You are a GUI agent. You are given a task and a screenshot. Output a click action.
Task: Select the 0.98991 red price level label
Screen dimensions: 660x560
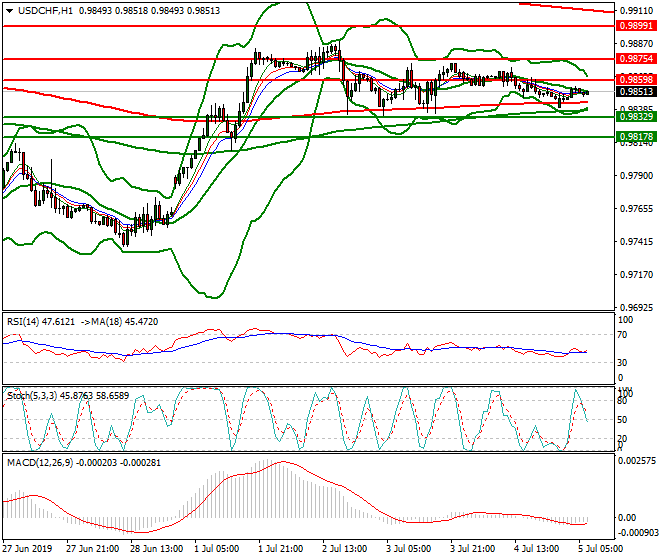[636, 26]
